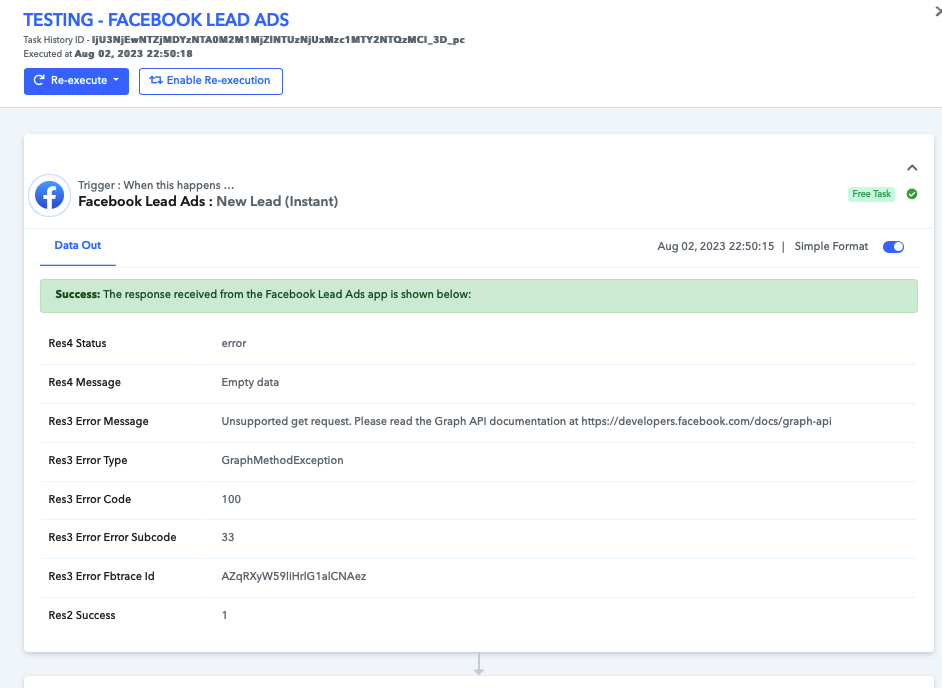
Task: Click the Res3 Error Fbtrace Id label
Action: (x=102, y=576)
